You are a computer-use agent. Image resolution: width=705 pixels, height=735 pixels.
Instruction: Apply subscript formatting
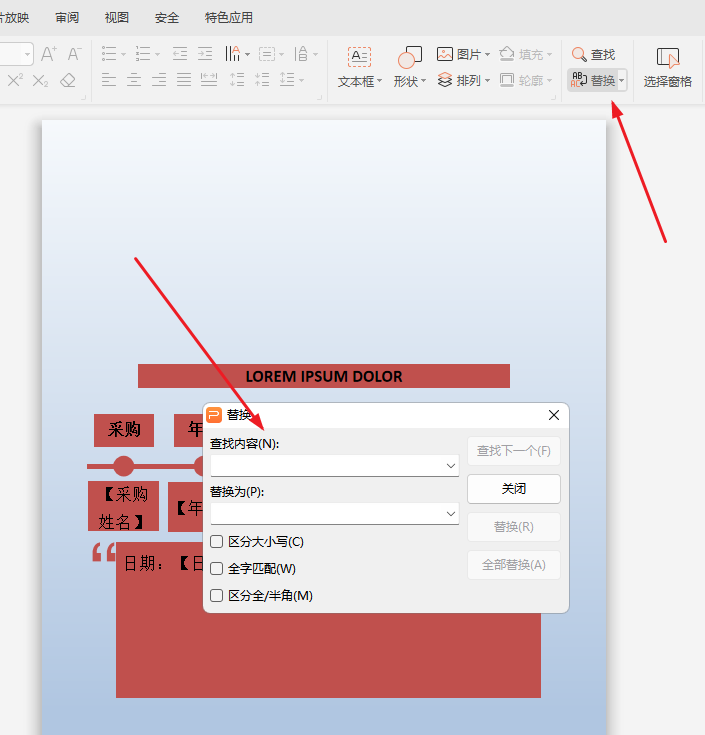coord(40,80)
